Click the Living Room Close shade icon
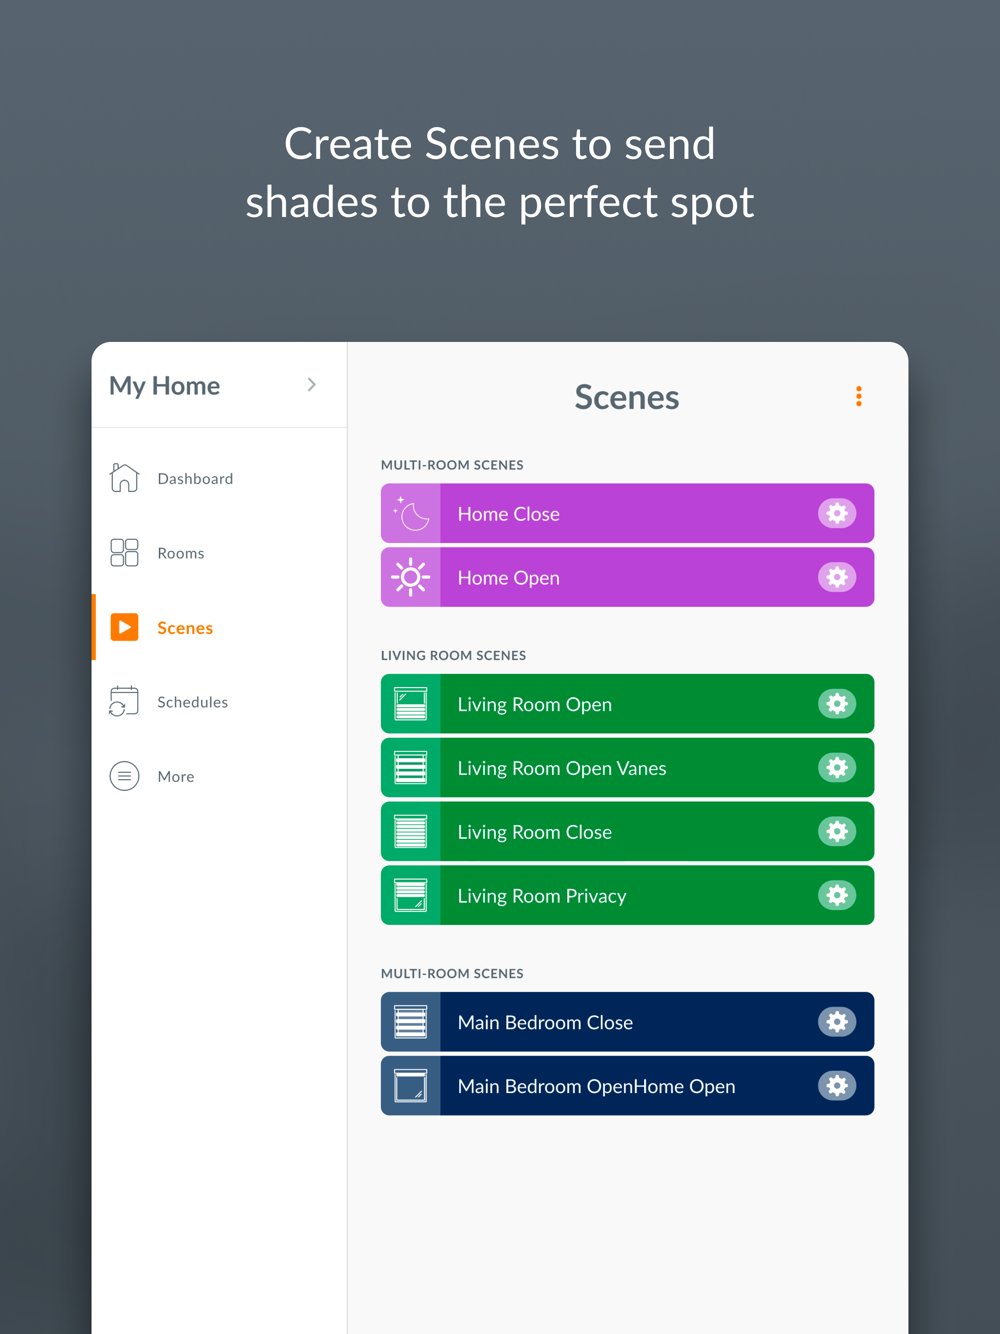 coord(411,832)
